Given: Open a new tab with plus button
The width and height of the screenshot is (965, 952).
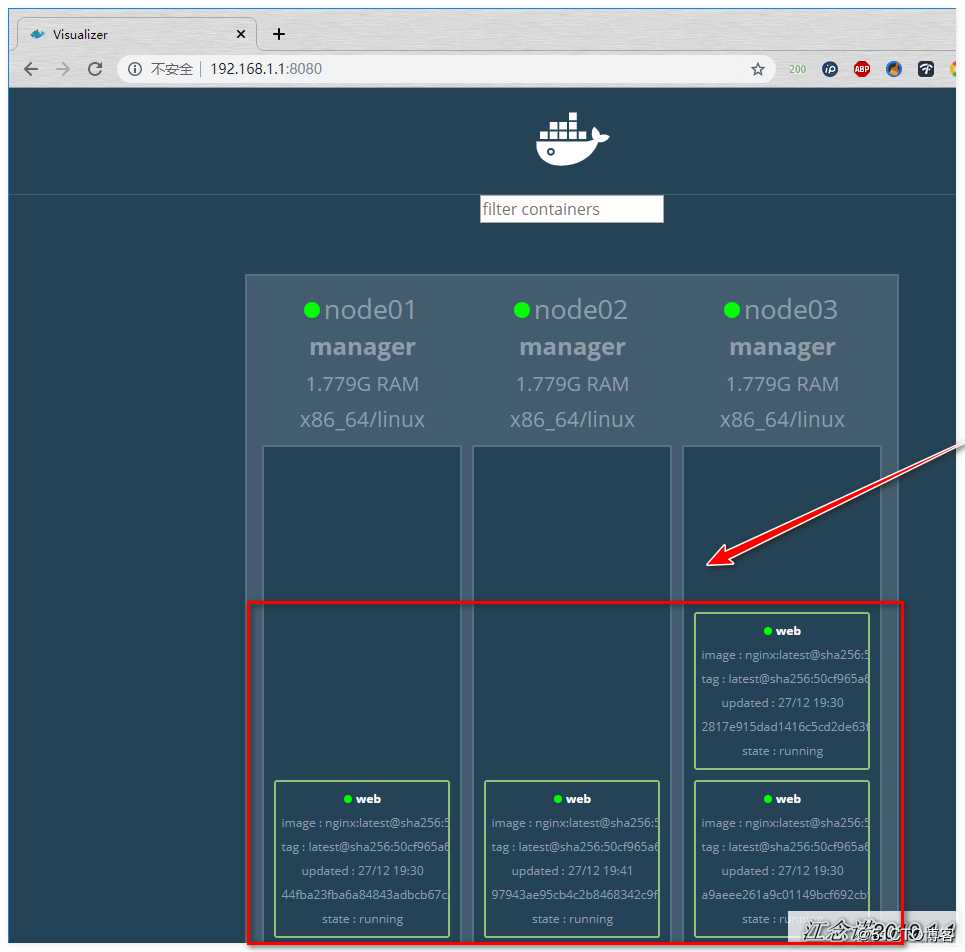Looking at the screenshot, I should pos(279,34).
